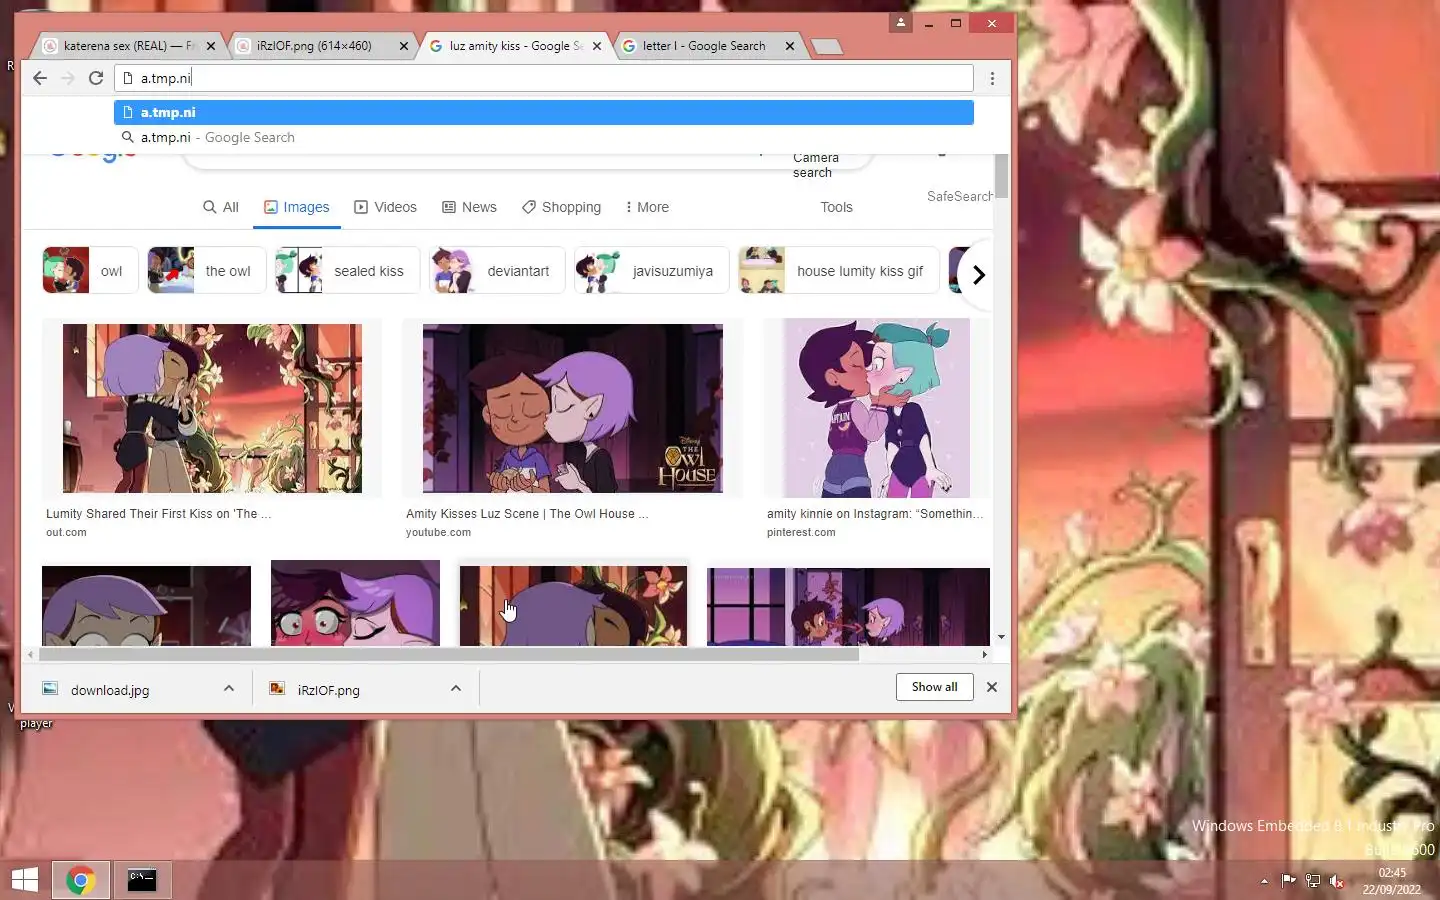This screenshot has width=1440, height=900.
Task: Click the browser back arrow
Action: click(x=40, y=78)
